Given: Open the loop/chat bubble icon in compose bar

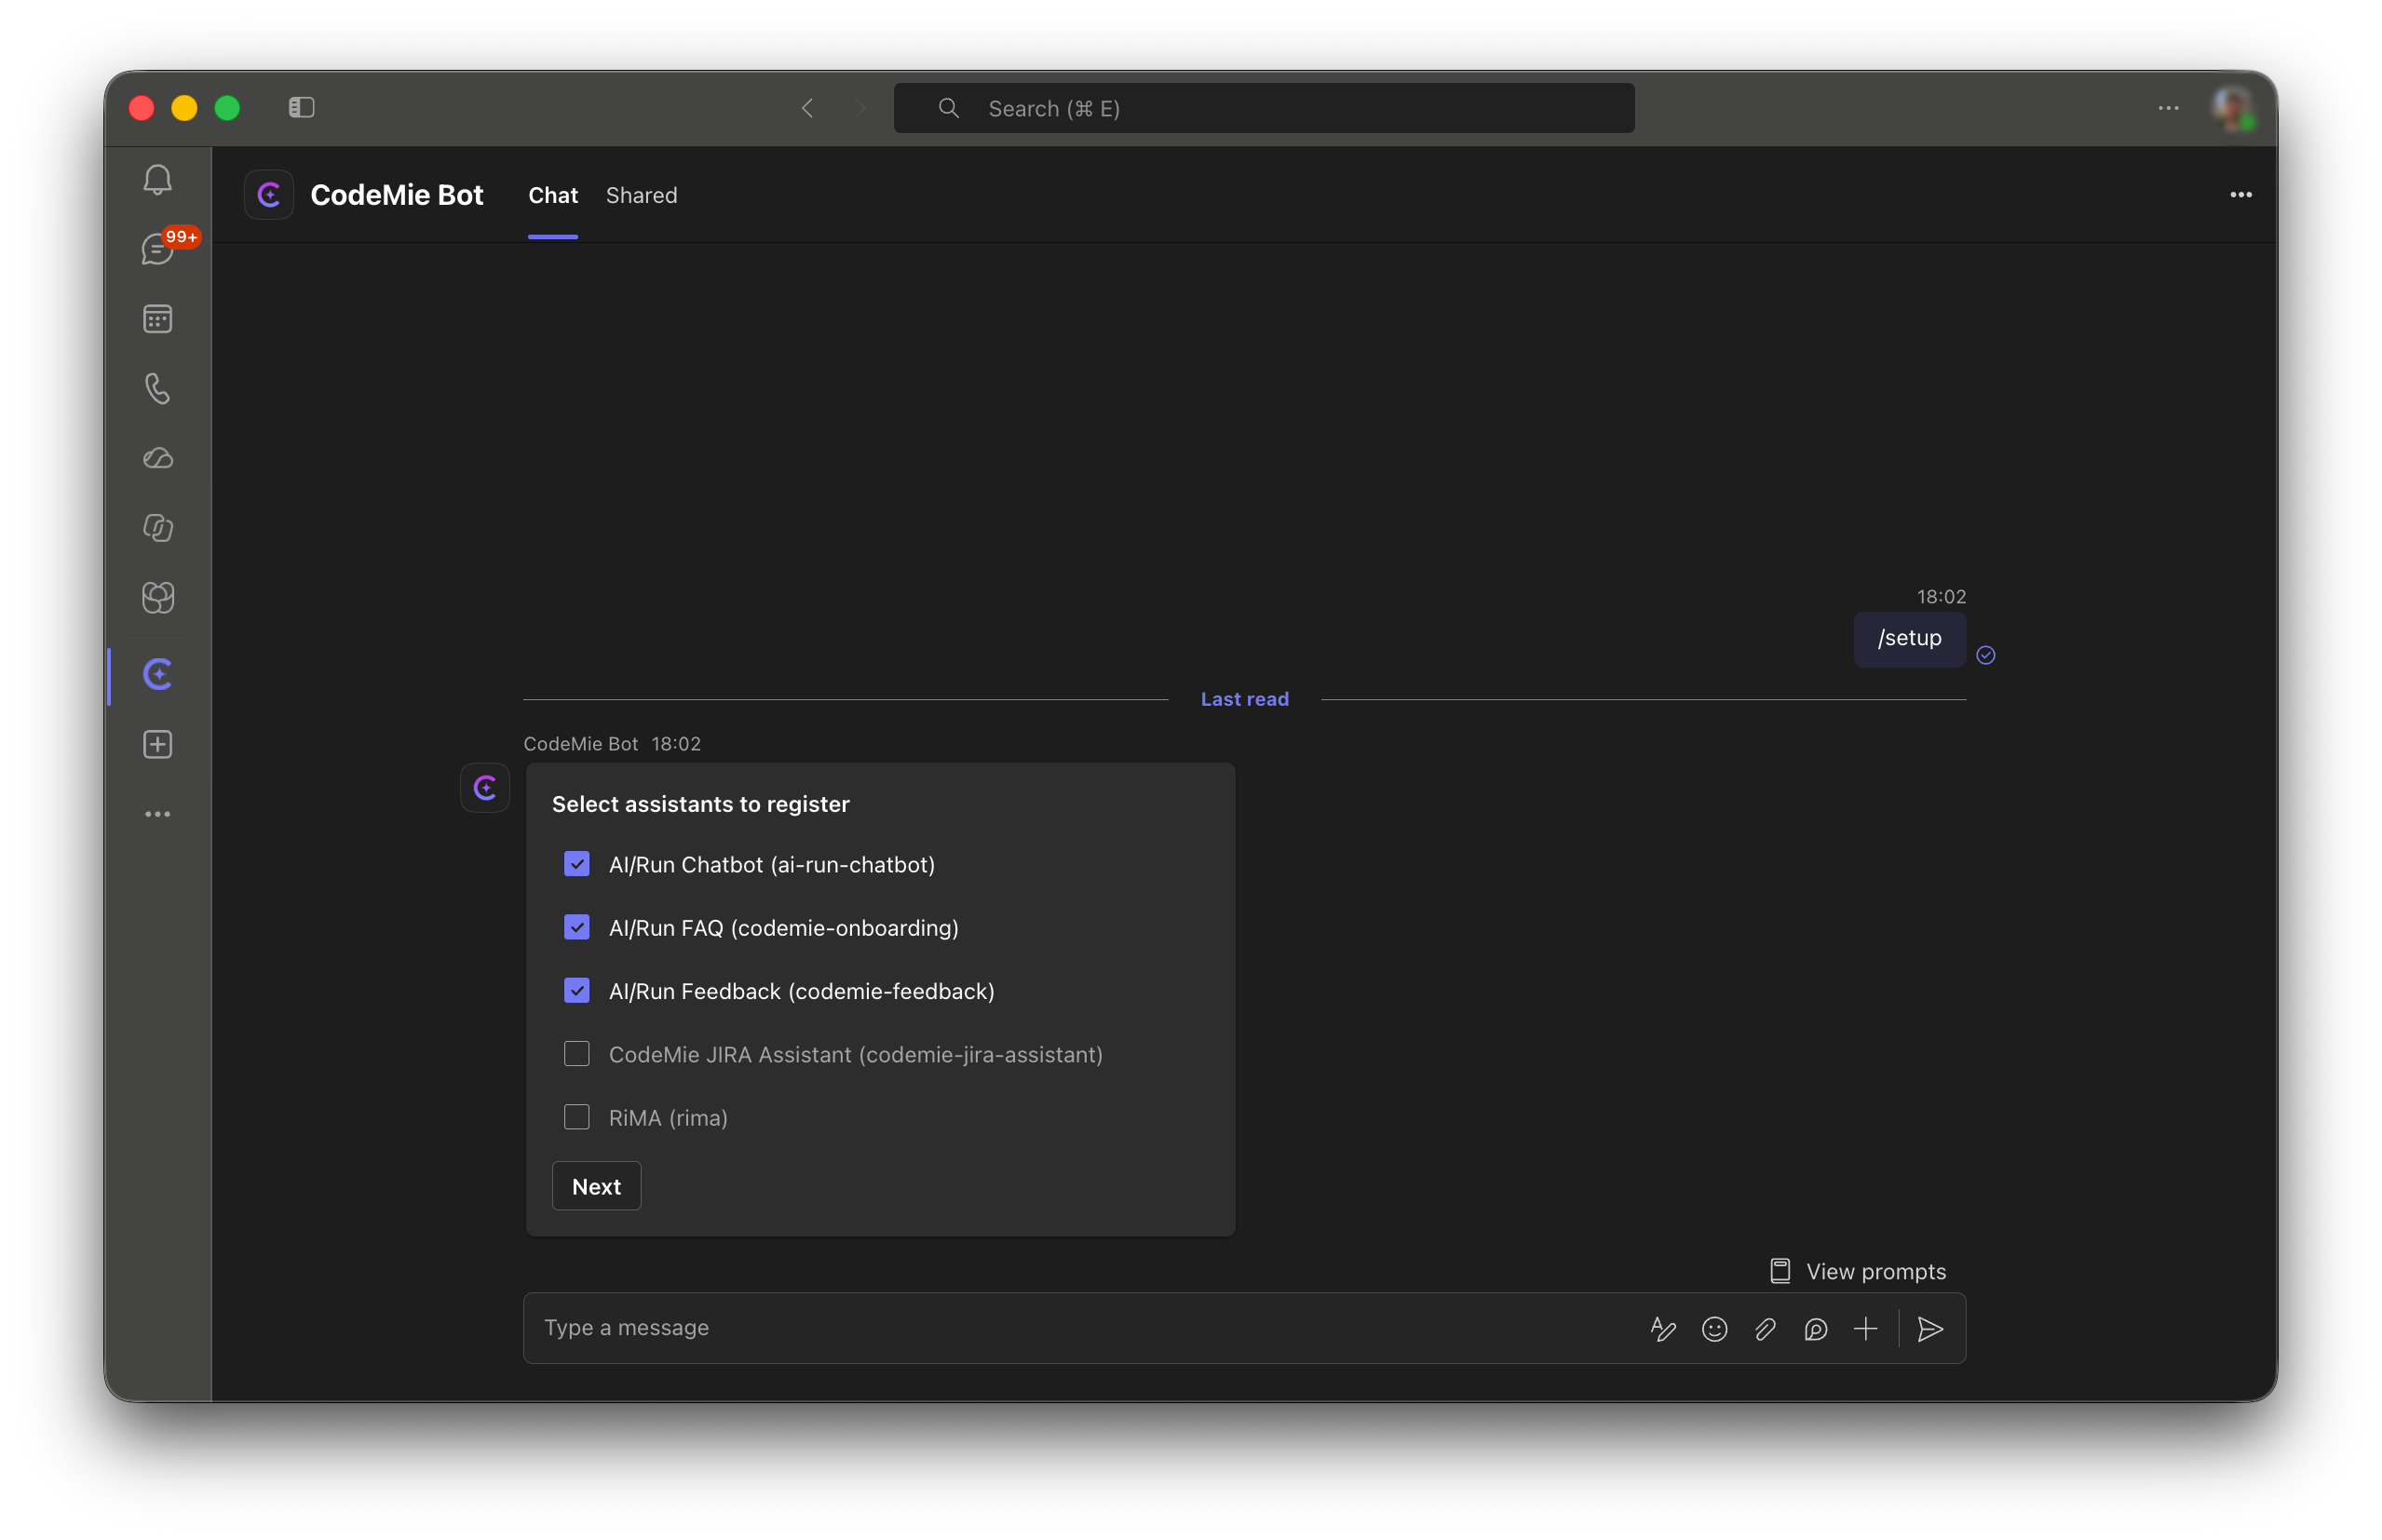Looking at the screenshot, I should [x=1815, y=1328].
